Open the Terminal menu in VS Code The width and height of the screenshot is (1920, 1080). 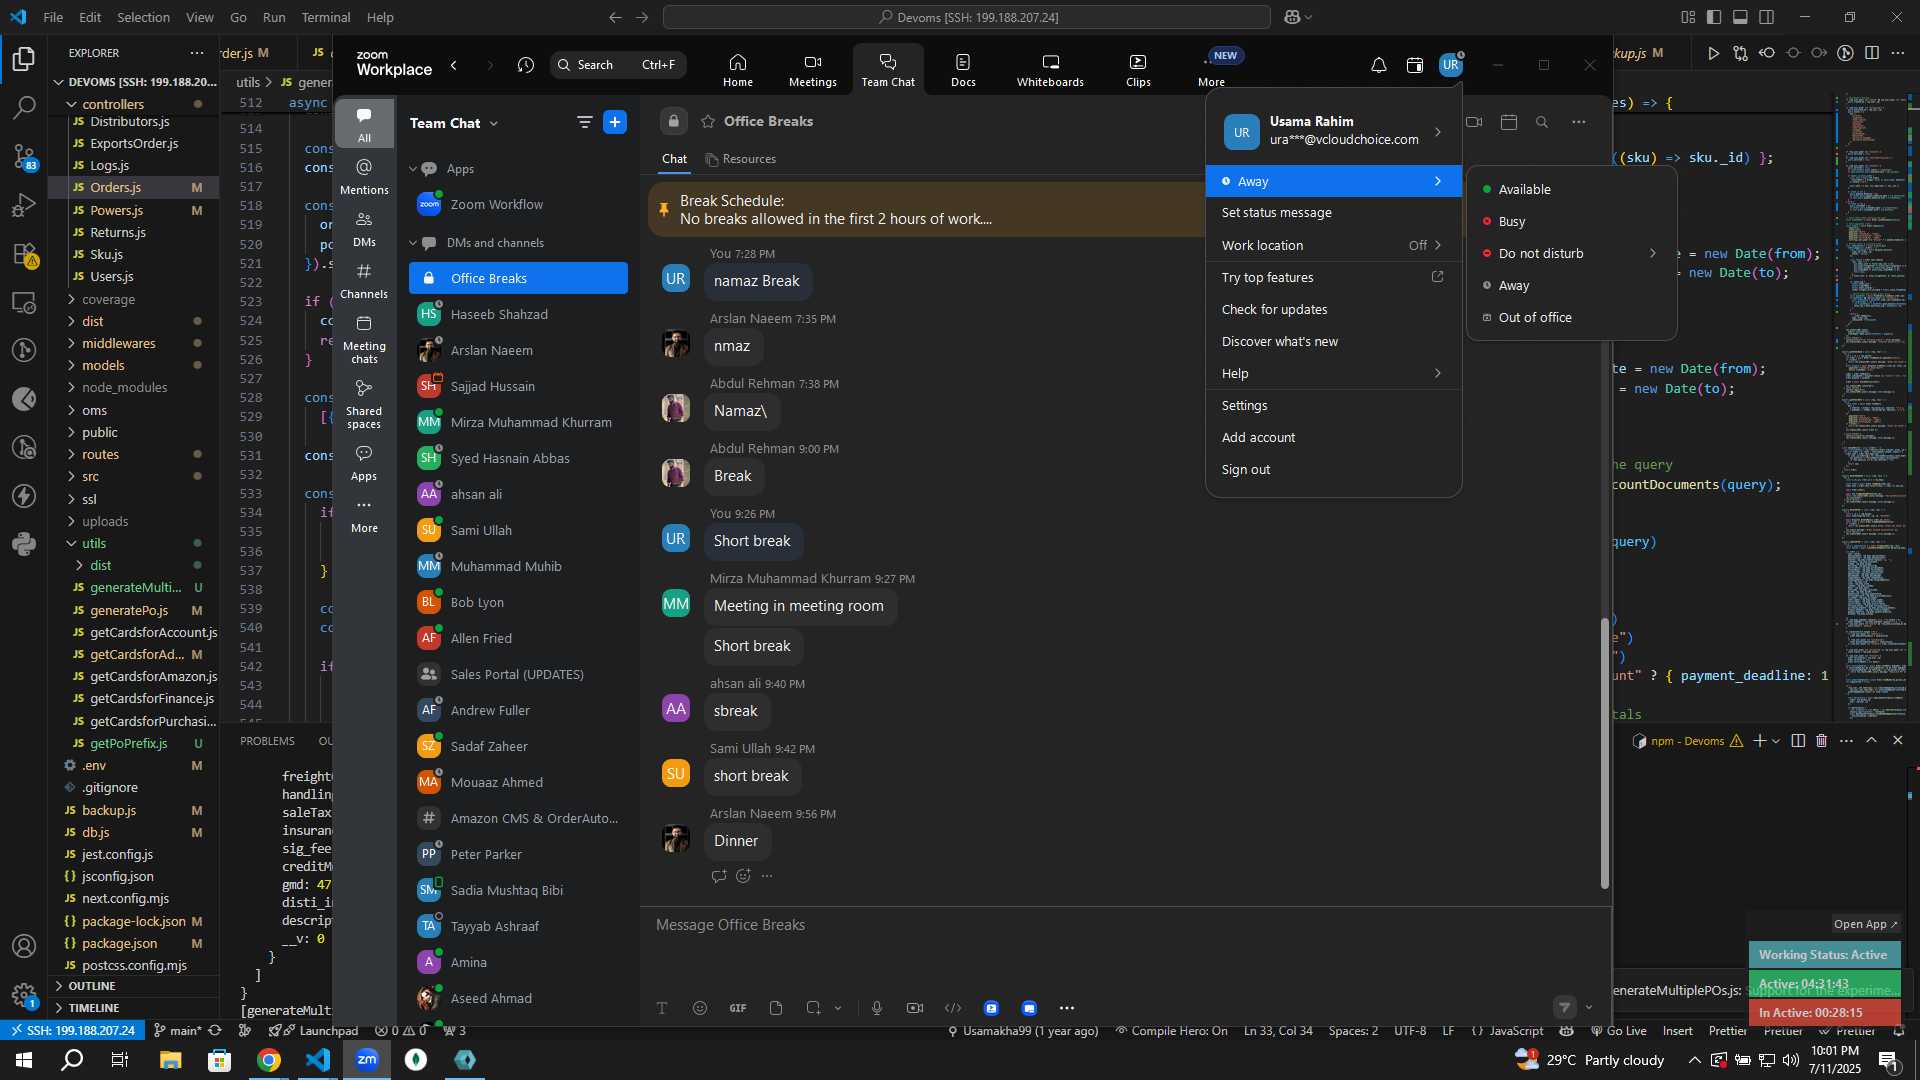tap(326, 17)
